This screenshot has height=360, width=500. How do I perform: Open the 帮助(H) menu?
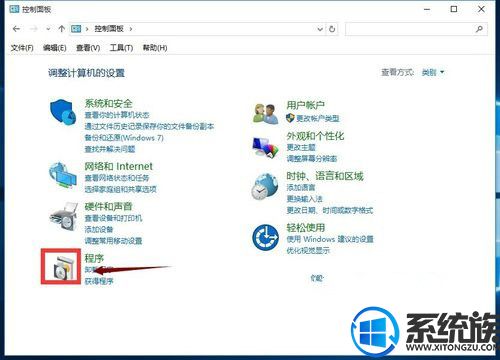click(155, 48)
